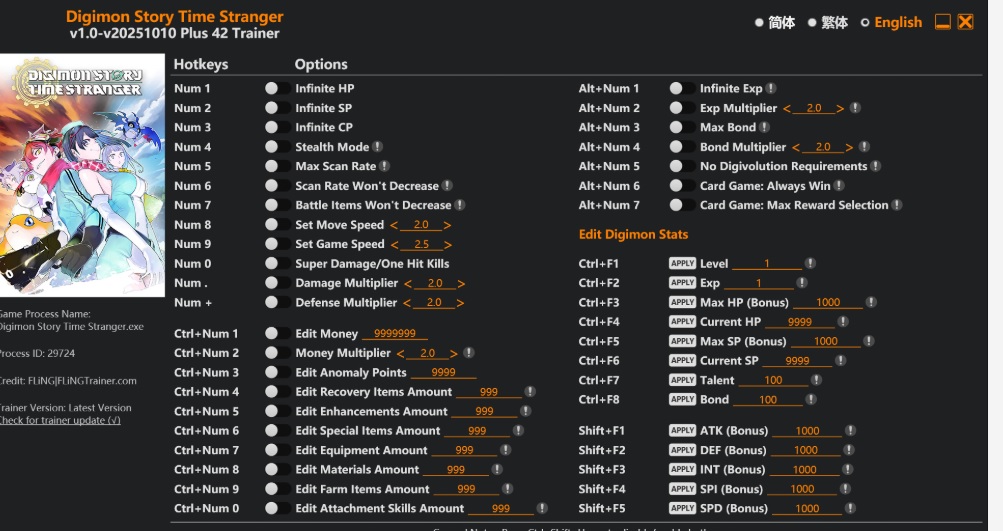This screenshot has height=531, width=1003.
Task: Click info icon for Edit Farm Items Amount
Action: coord(507,489)
